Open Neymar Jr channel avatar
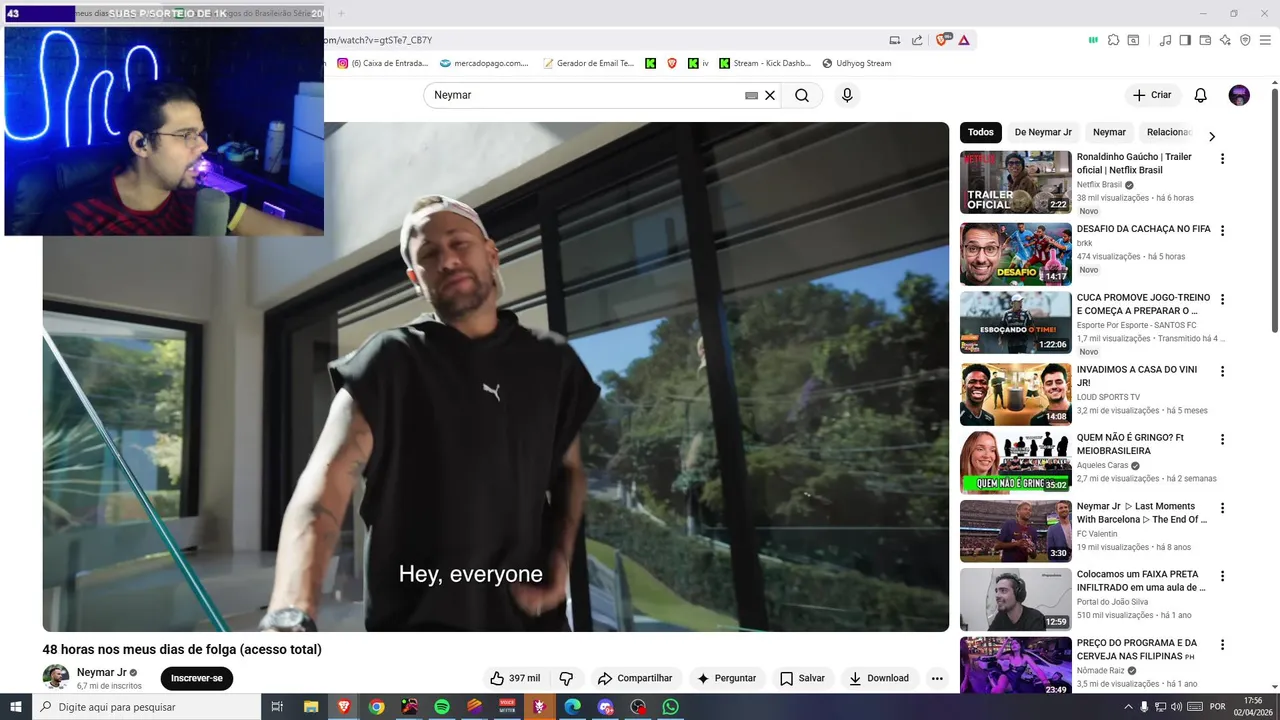Screen dimensions: 1280x720 [56, 677]
